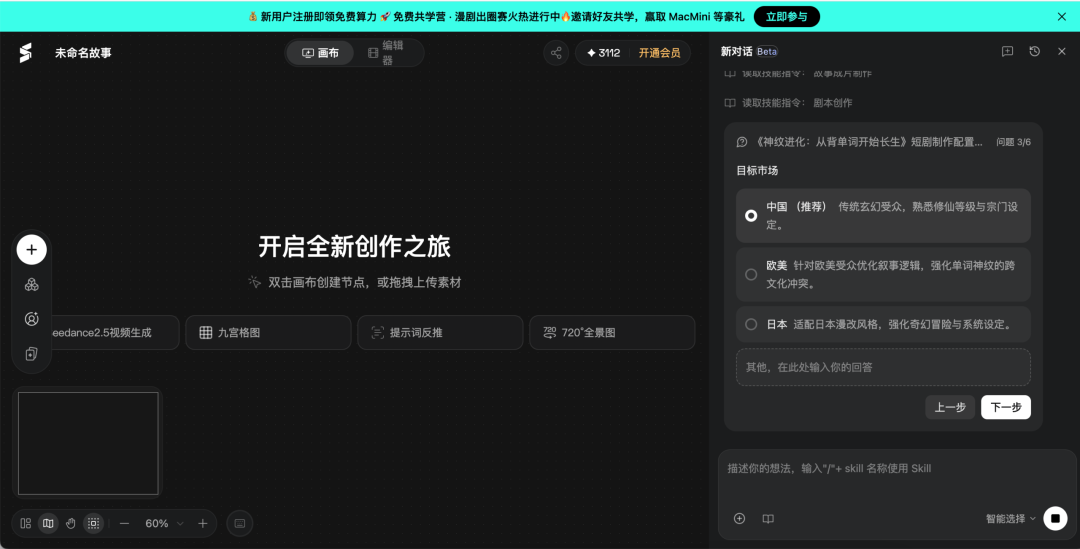This screenshot has height=549, width=1080.
Task: Click the layout panel icon in bottom toolbar
Action: click(25, 524)
